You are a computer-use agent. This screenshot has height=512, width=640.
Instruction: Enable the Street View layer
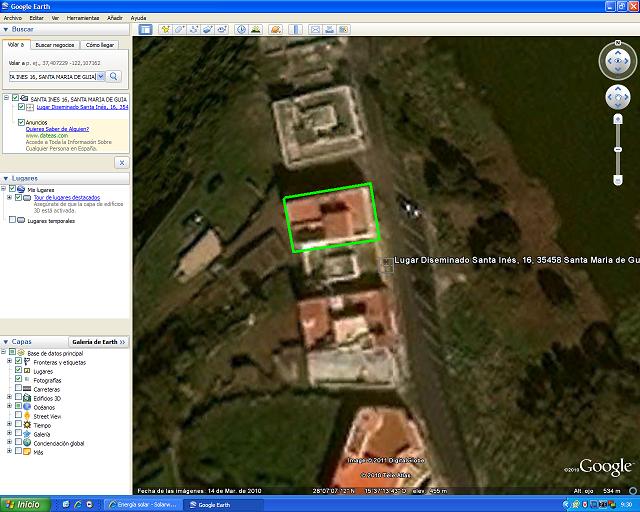click(x=18, y=416)
